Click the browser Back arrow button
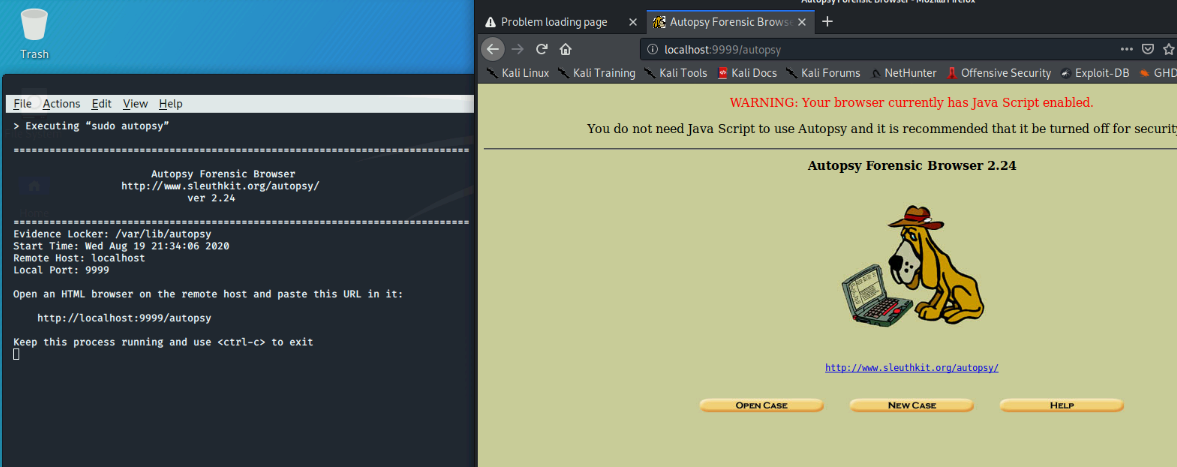This screenshot has height=467, width=1177. pos(492,49)
